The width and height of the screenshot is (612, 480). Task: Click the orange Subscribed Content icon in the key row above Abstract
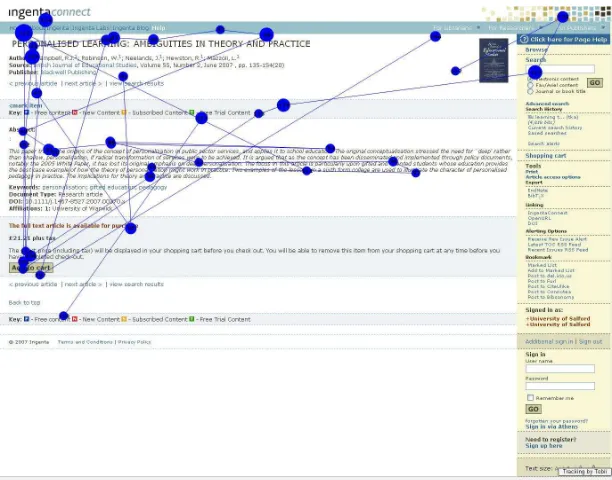(124, 112)
